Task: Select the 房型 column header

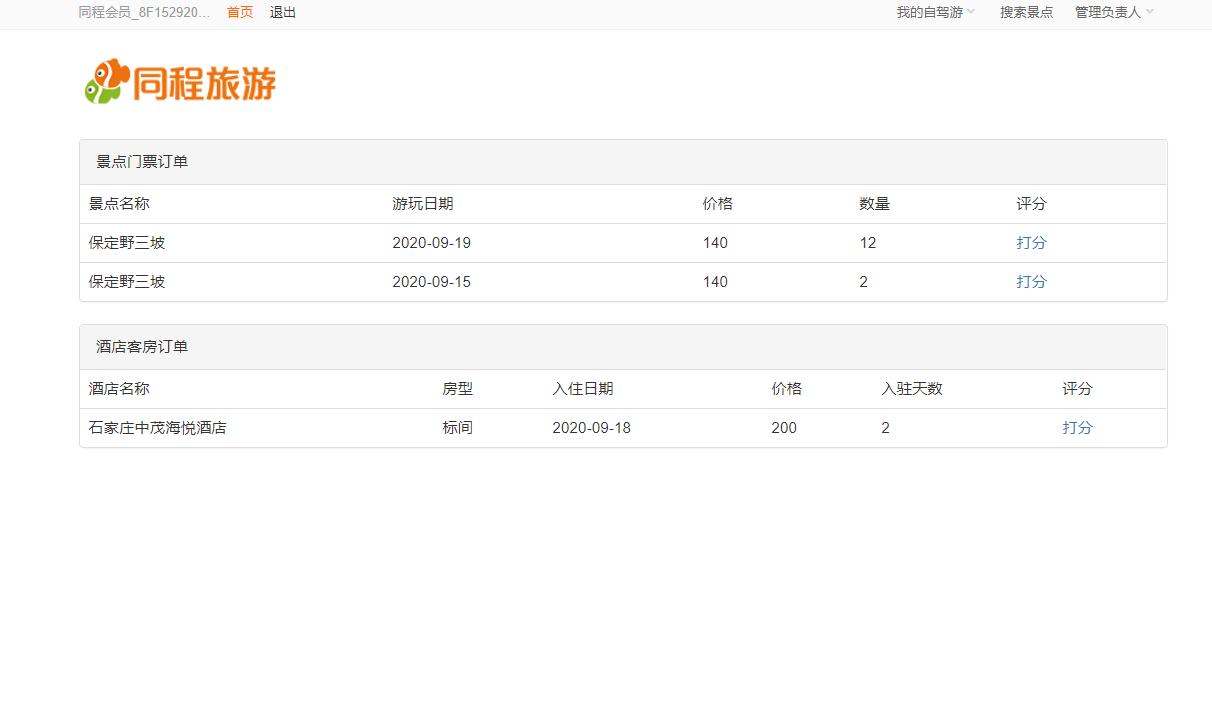Action: click(457, 389)
